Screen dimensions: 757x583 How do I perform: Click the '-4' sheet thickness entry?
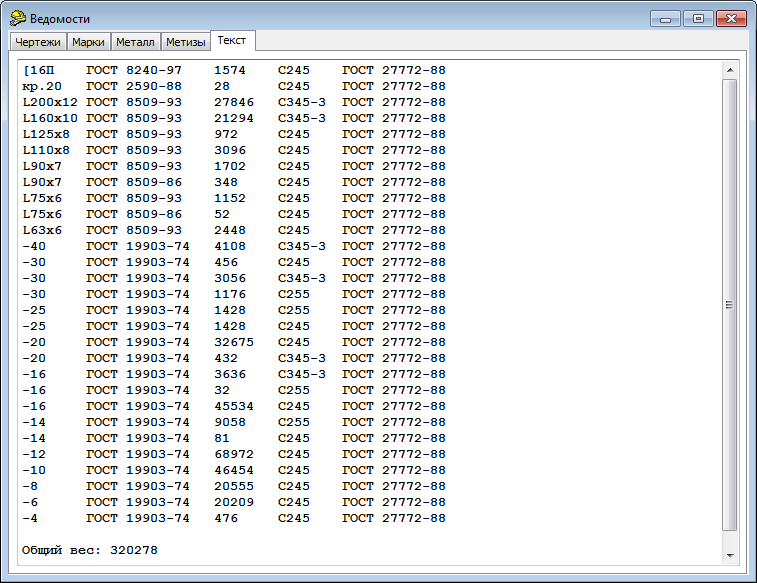tap(30, 518)
